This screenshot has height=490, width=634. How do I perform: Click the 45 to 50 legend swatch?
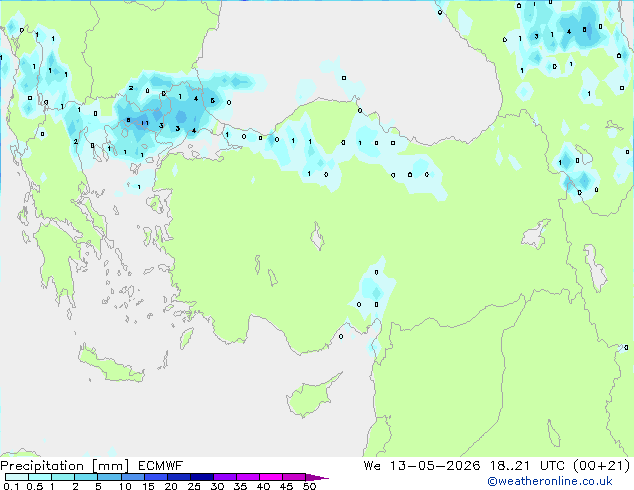click(x=294, y=477)
